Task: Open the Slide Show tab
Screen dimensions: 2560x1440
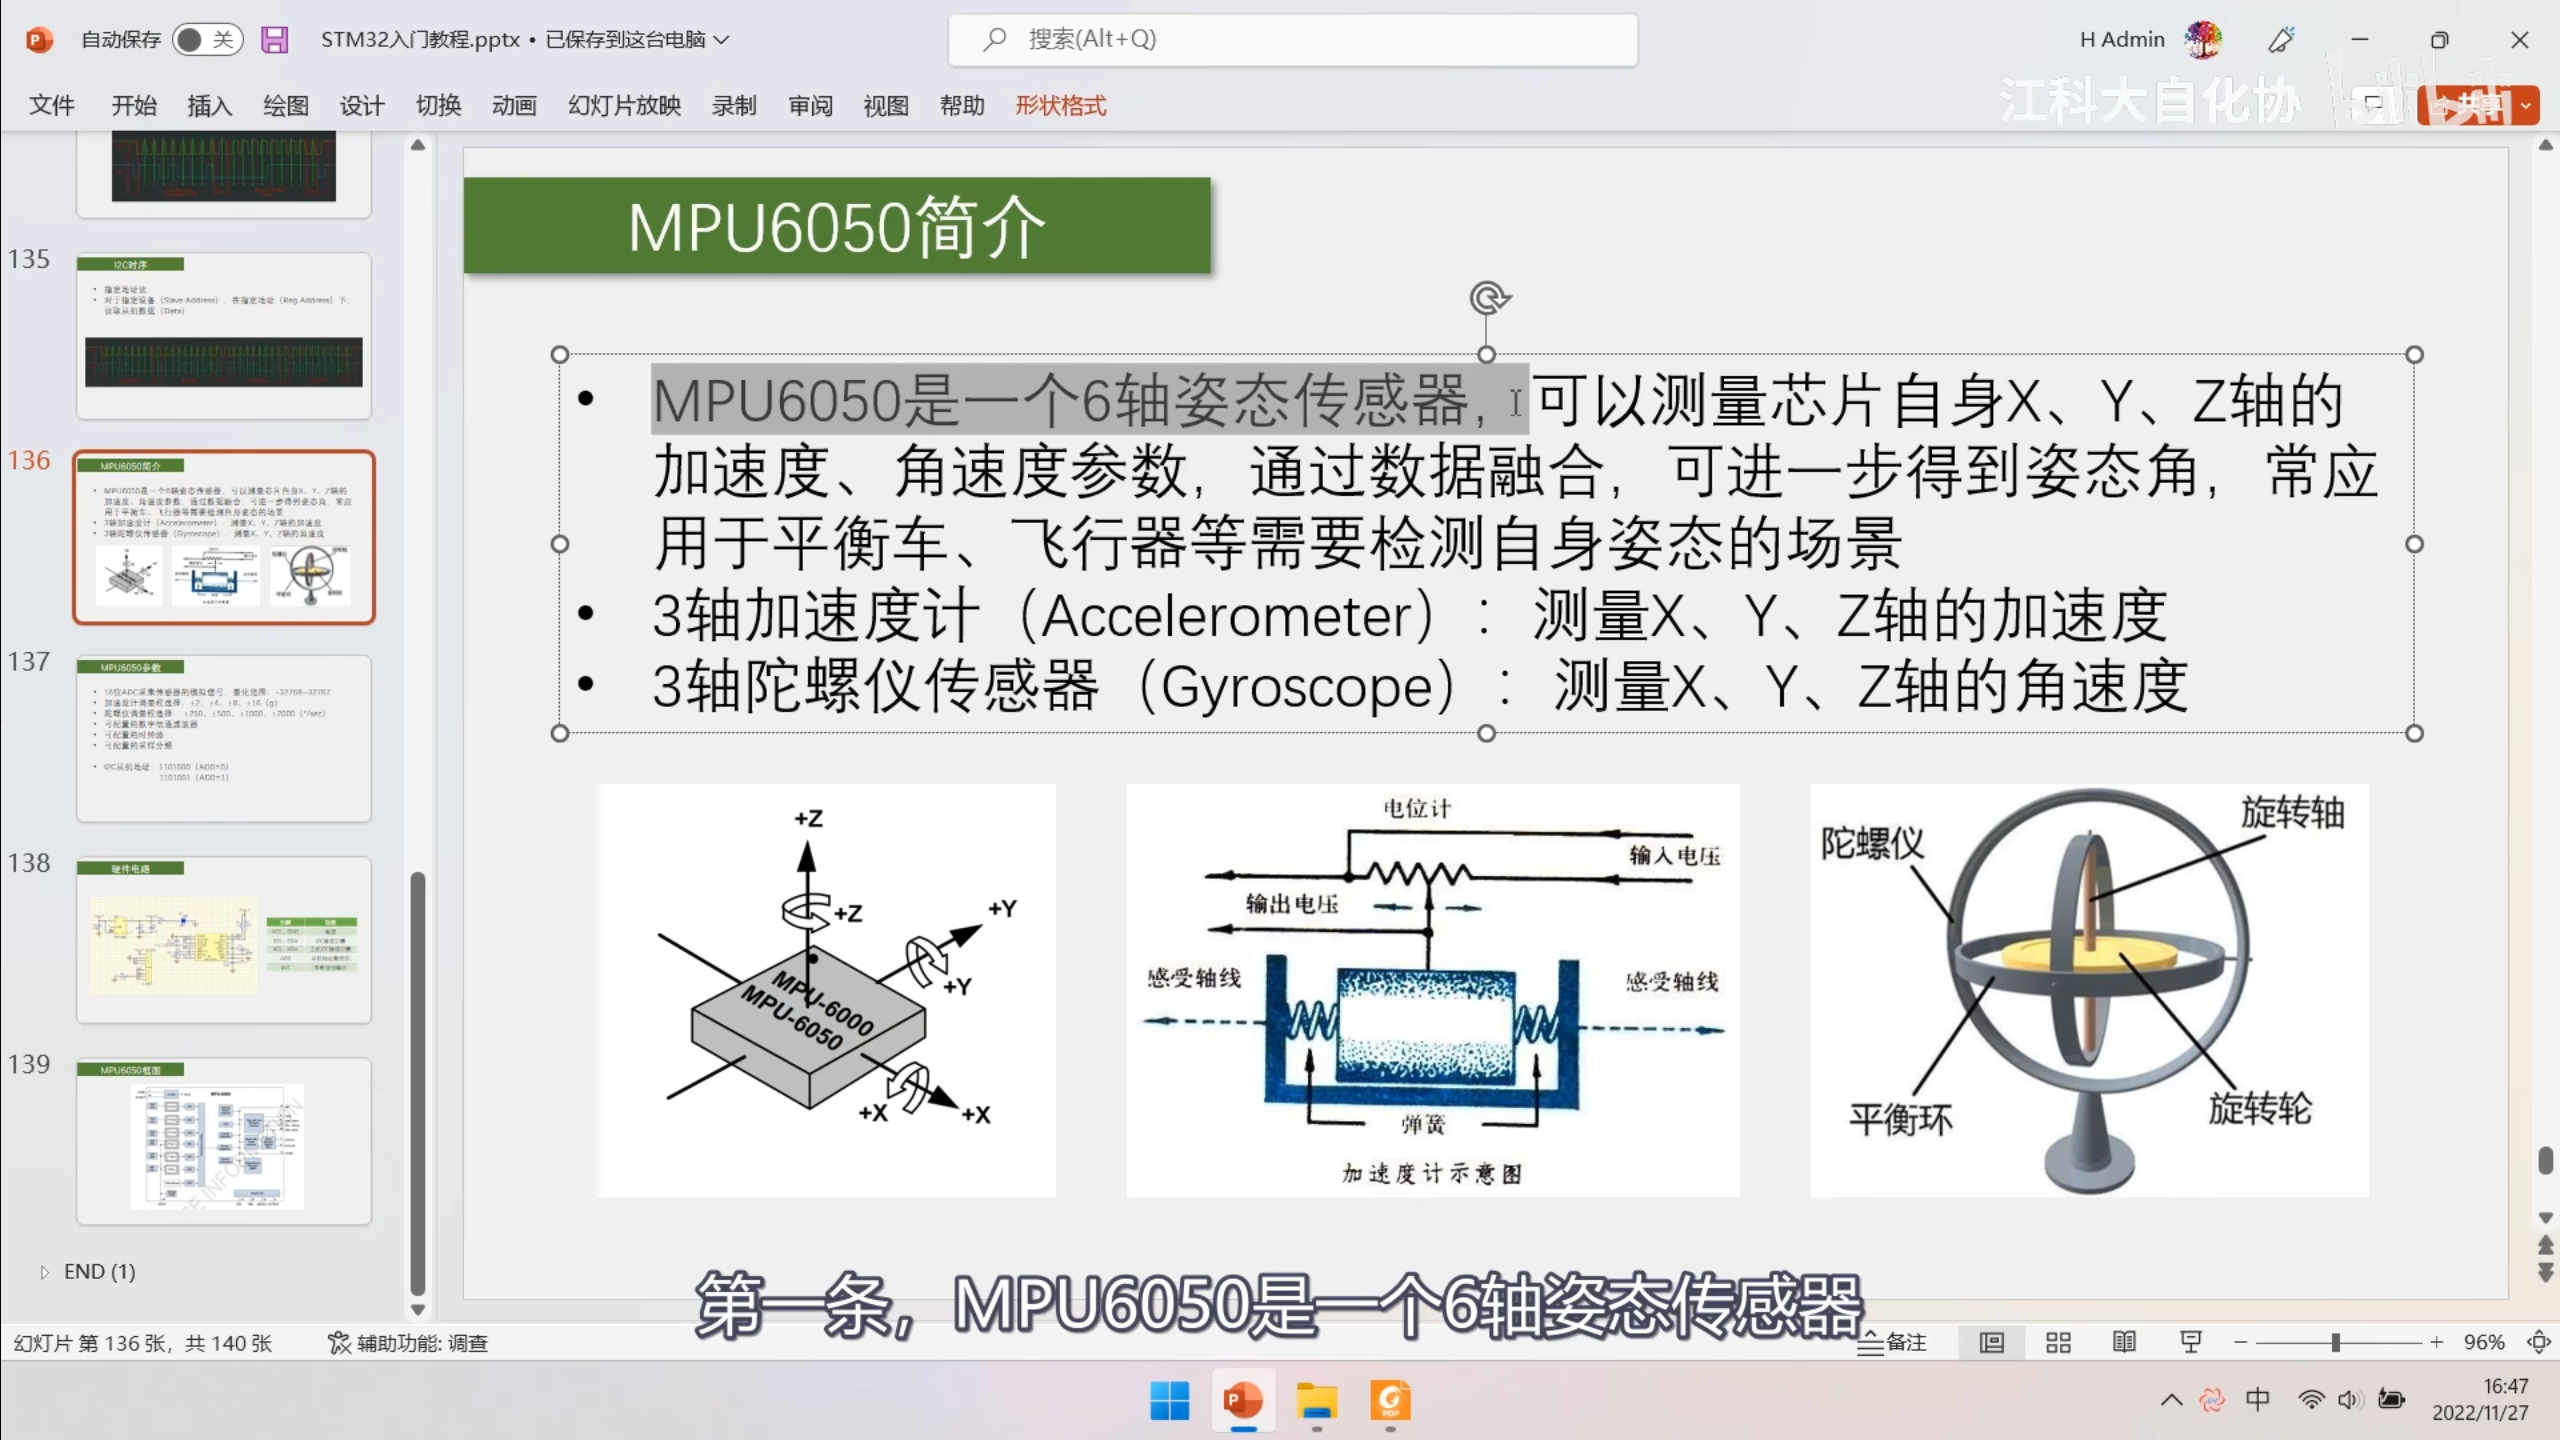Action: (624, 106)
